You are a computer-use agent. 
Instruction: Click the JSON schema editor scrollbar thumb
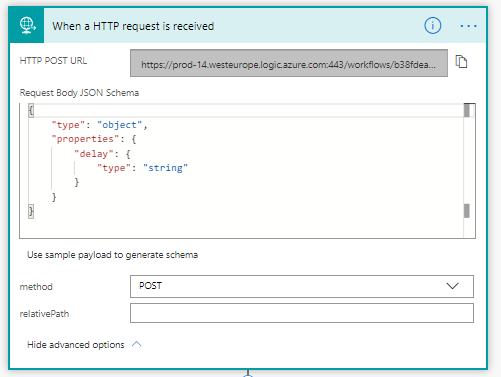pos(467,110)
